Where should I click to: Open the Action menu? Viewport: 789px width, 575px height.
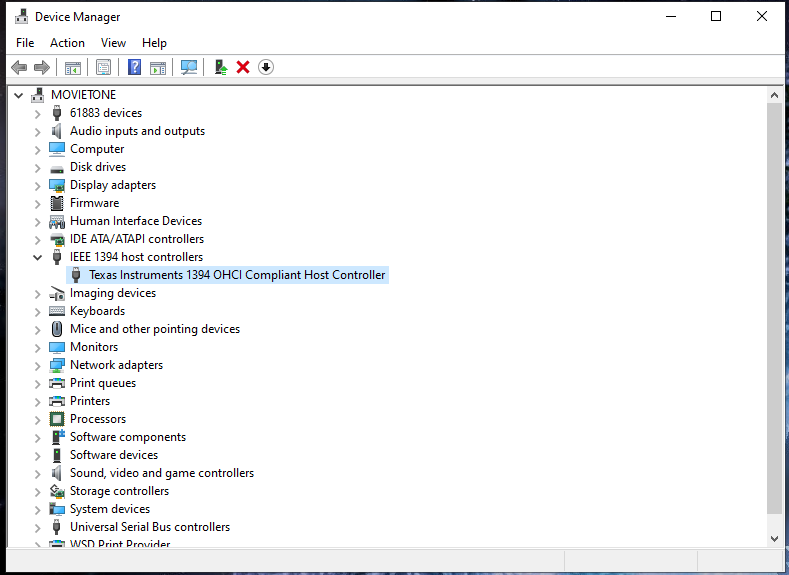pos(67,43)
